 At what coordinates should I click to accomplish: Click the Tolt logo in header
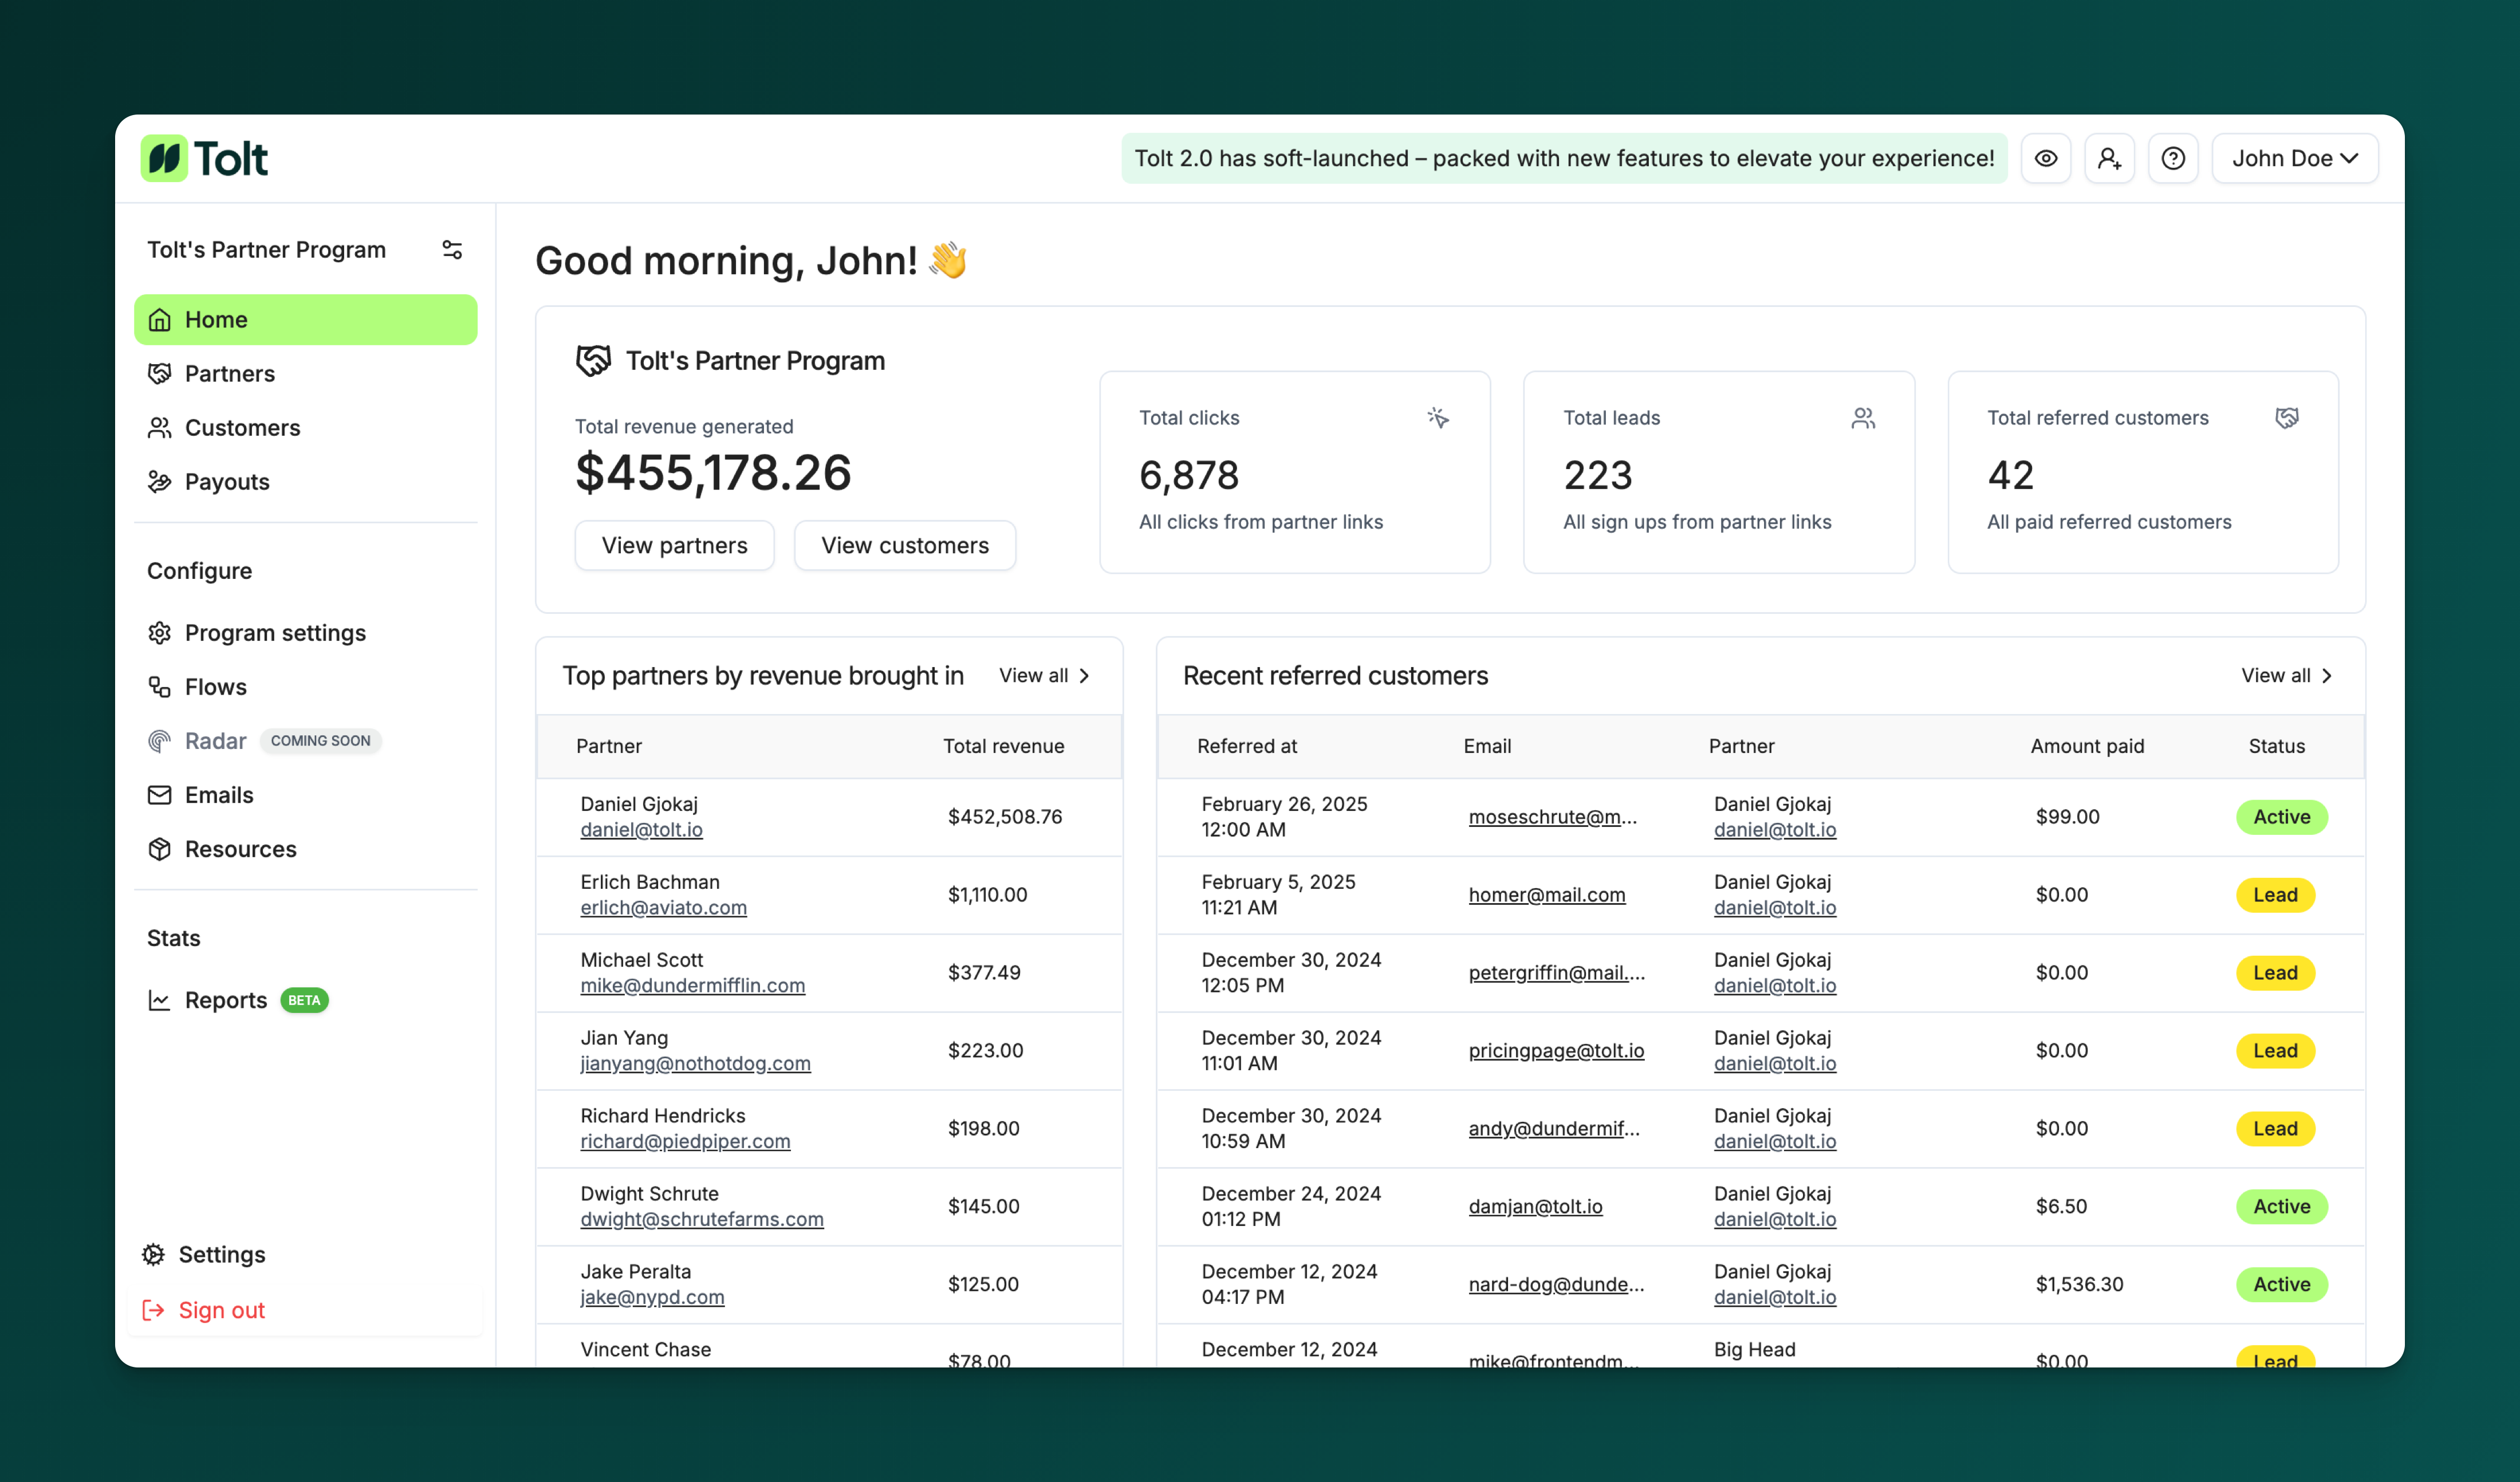point(205,158)
